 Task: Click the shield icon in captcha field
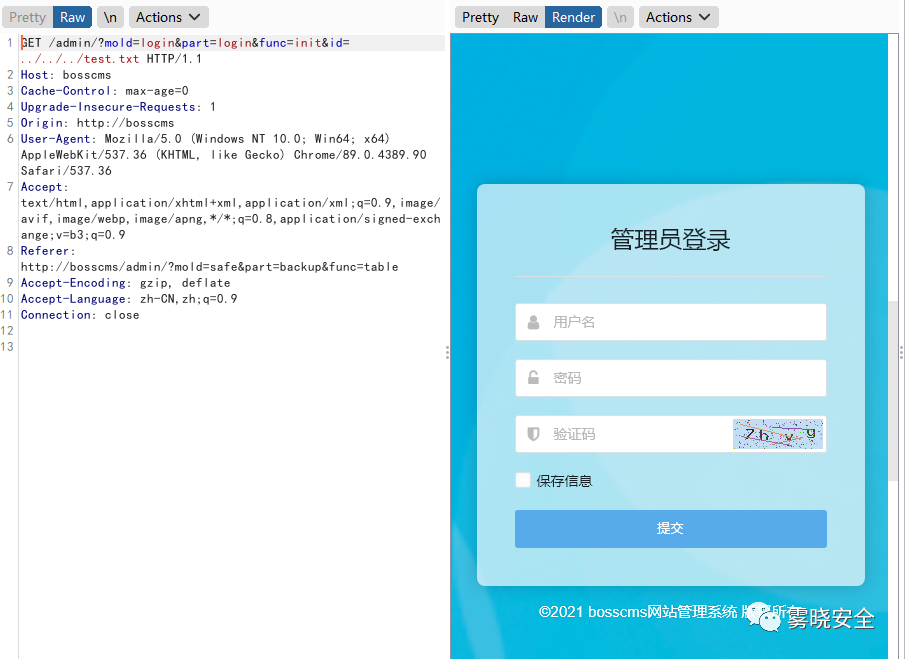pyautogui.click(x=533, y=434)
